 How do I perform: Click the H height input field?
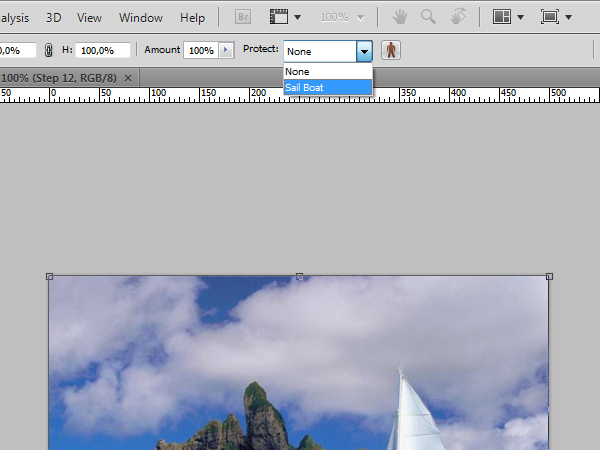[x=103, y=50]
